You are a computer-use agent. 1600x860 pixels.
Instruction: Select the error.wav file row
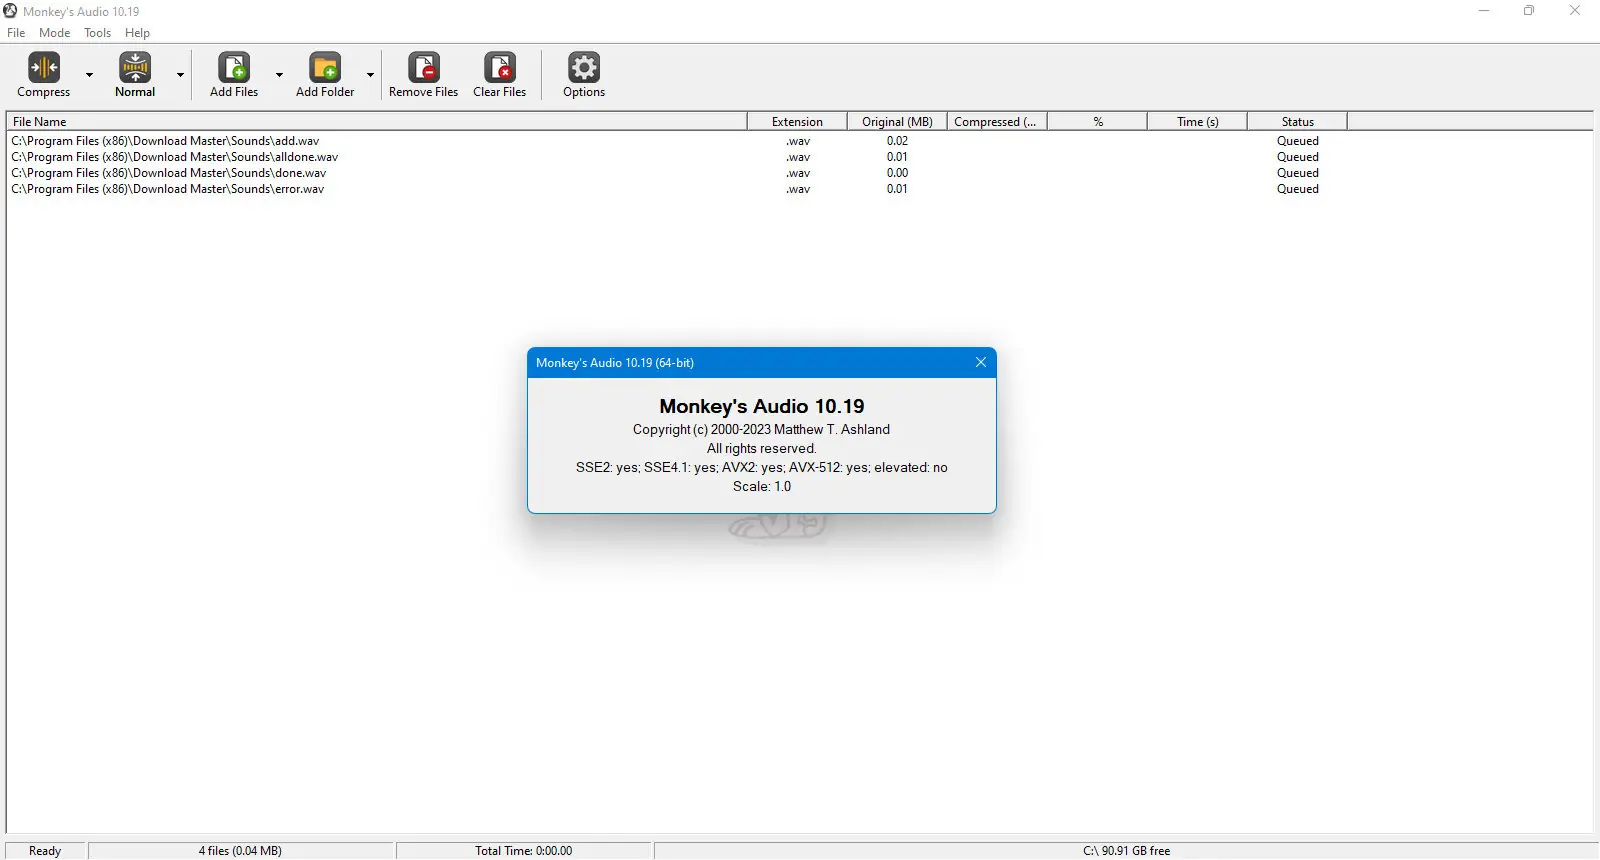point(677,189)
